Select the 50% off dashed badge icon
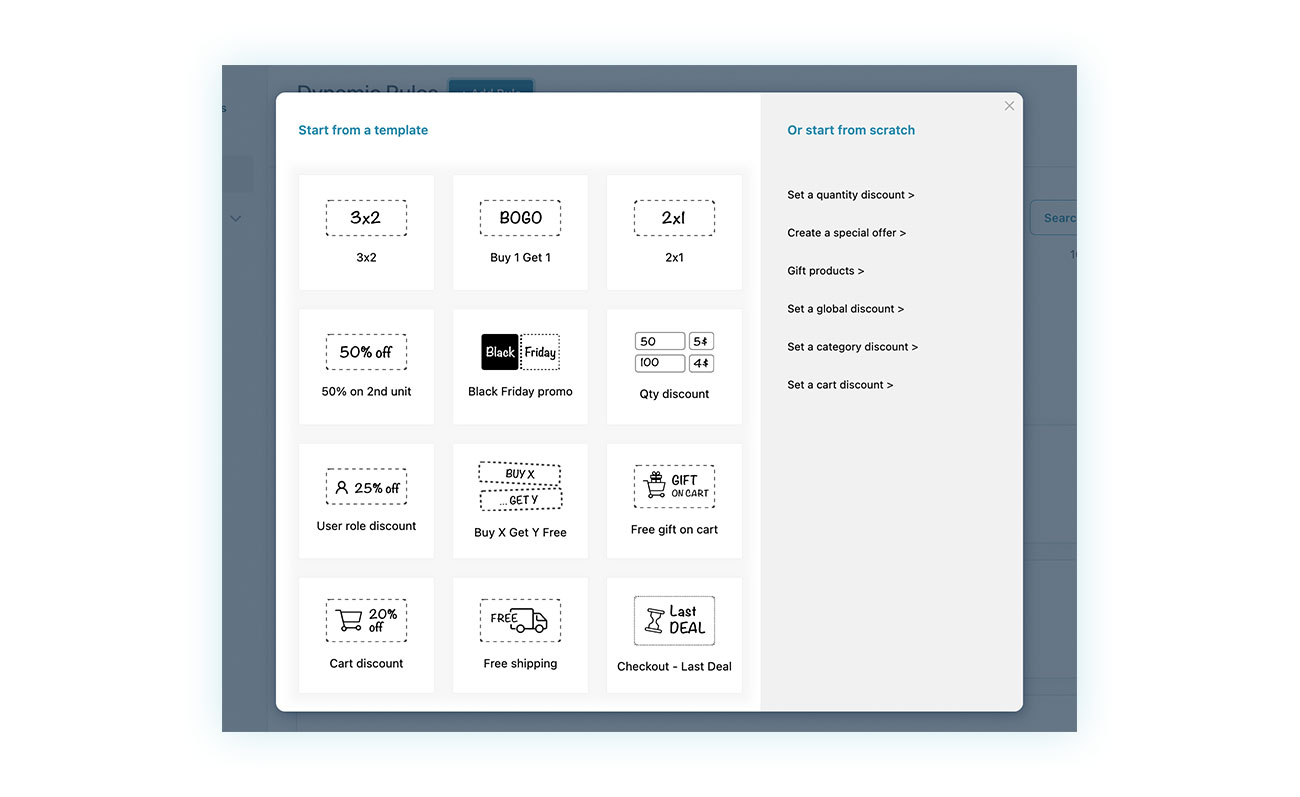 click(366, 352)
